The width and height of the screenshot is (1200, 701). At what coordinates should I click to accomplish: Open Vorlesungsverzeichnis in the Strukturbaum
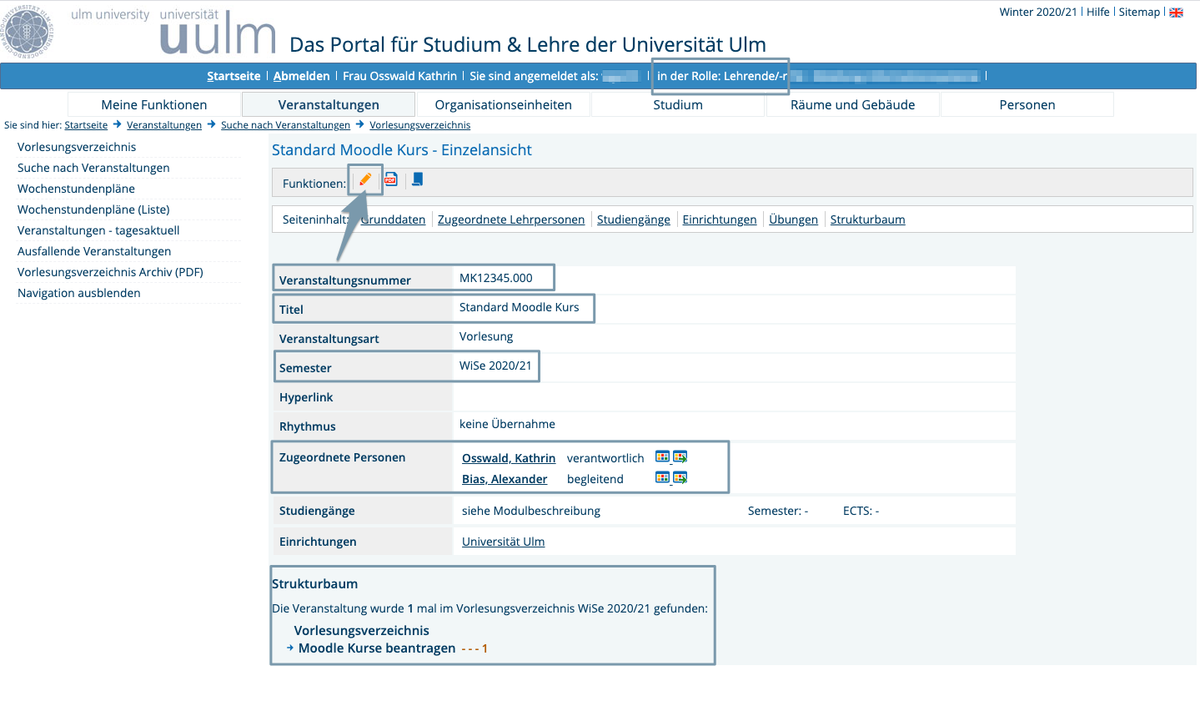[x=362, y=630]
